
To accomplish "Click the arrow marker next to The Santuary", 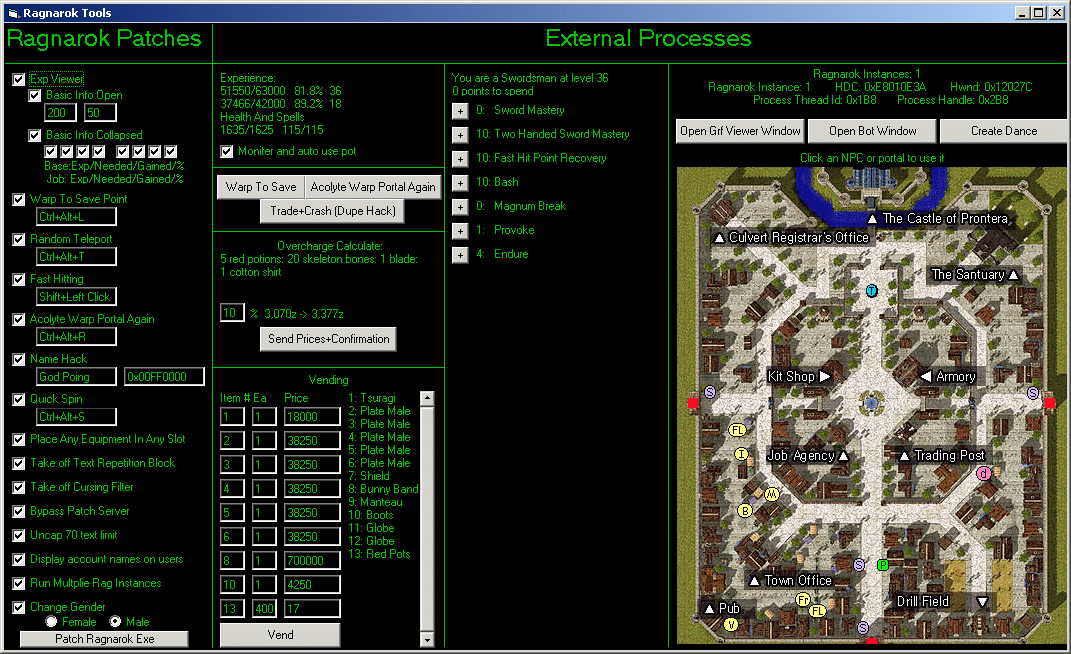I will (1014, 275).
